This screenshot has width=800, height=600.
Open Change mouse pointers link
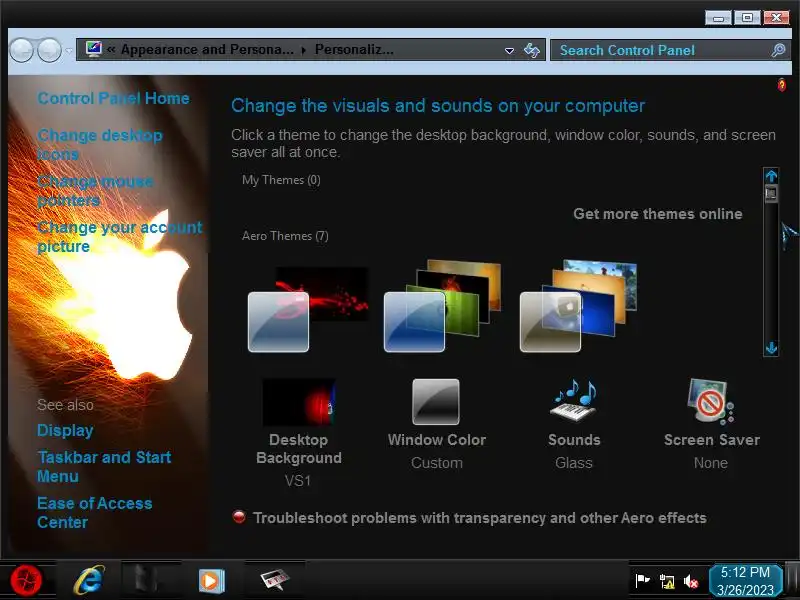(95, 190)
